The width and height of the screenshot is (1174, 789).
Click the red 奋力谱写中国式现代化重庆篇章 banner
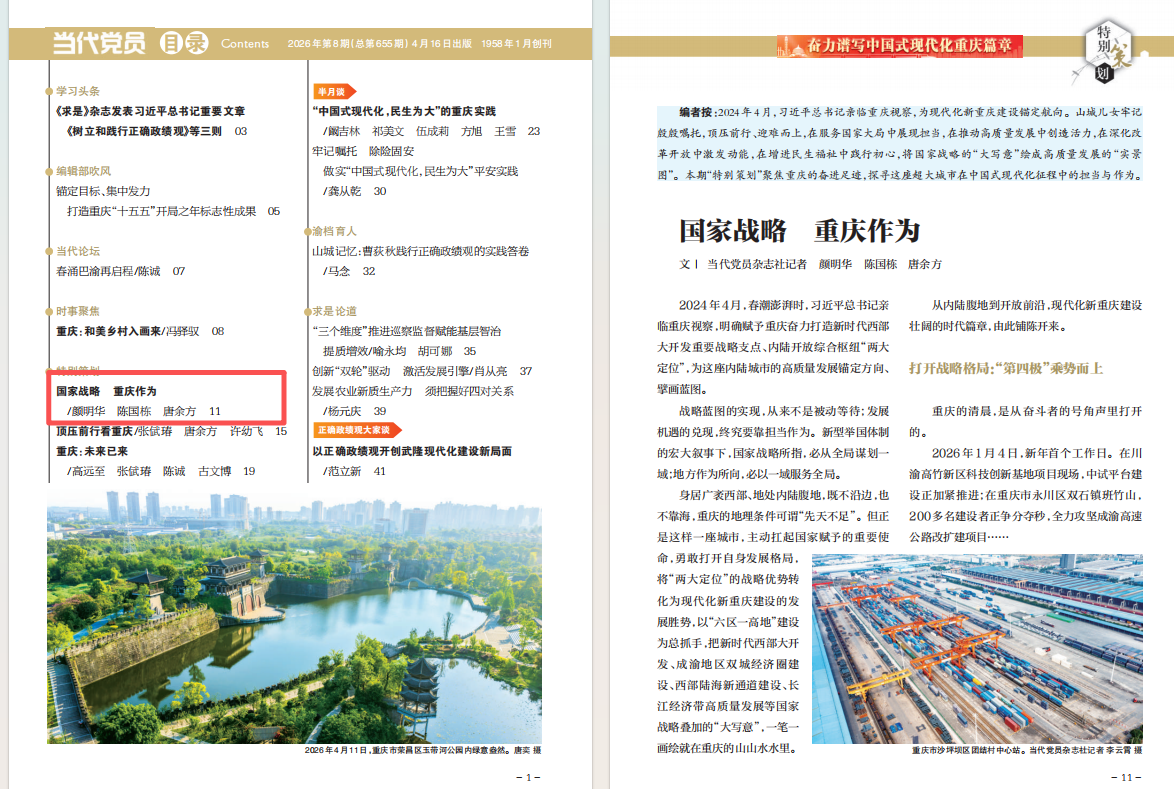click(900, 45)
